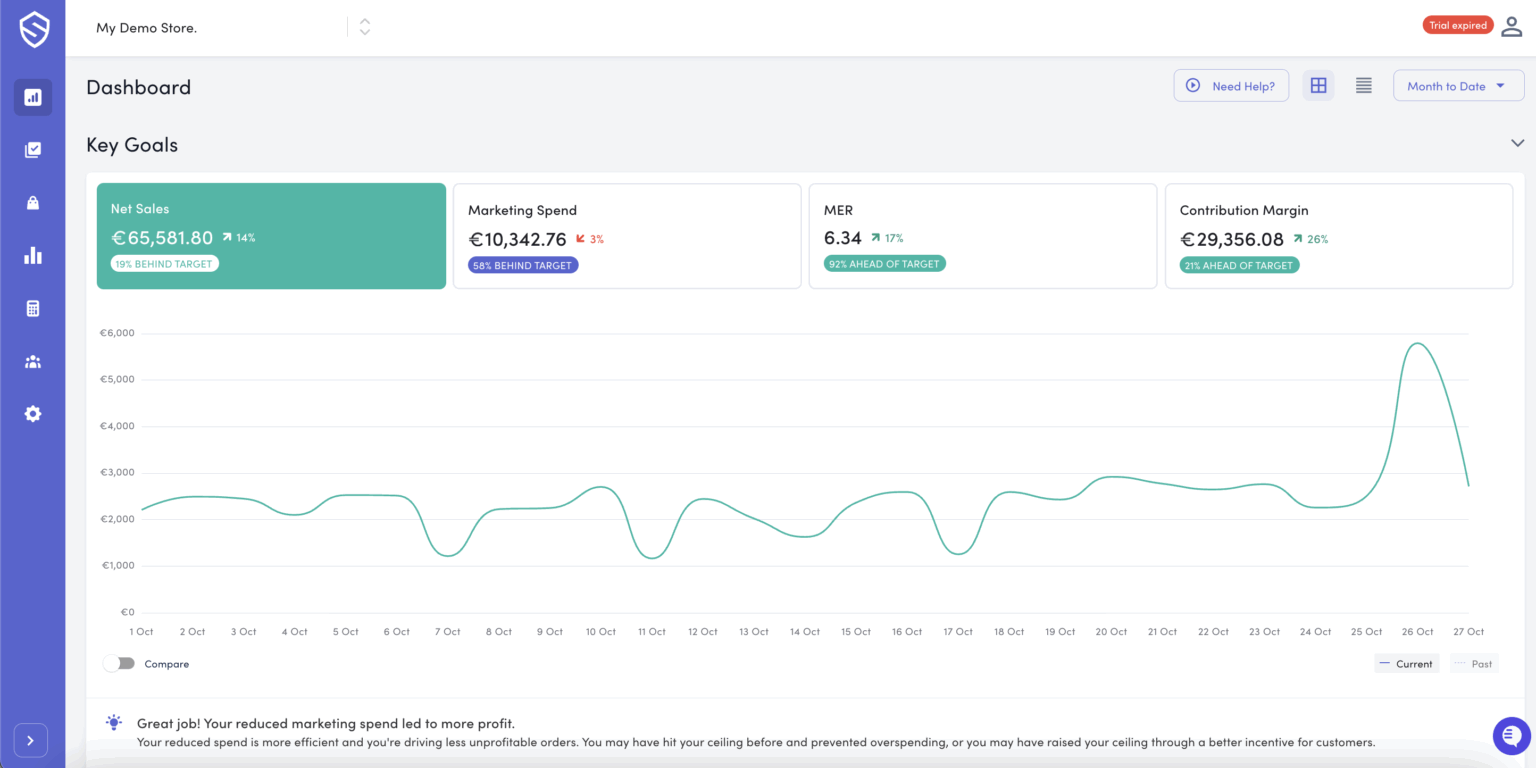Screen dimensions: 1536x768
Task: Switch dashboard to list view
Action: (1363, 85)
